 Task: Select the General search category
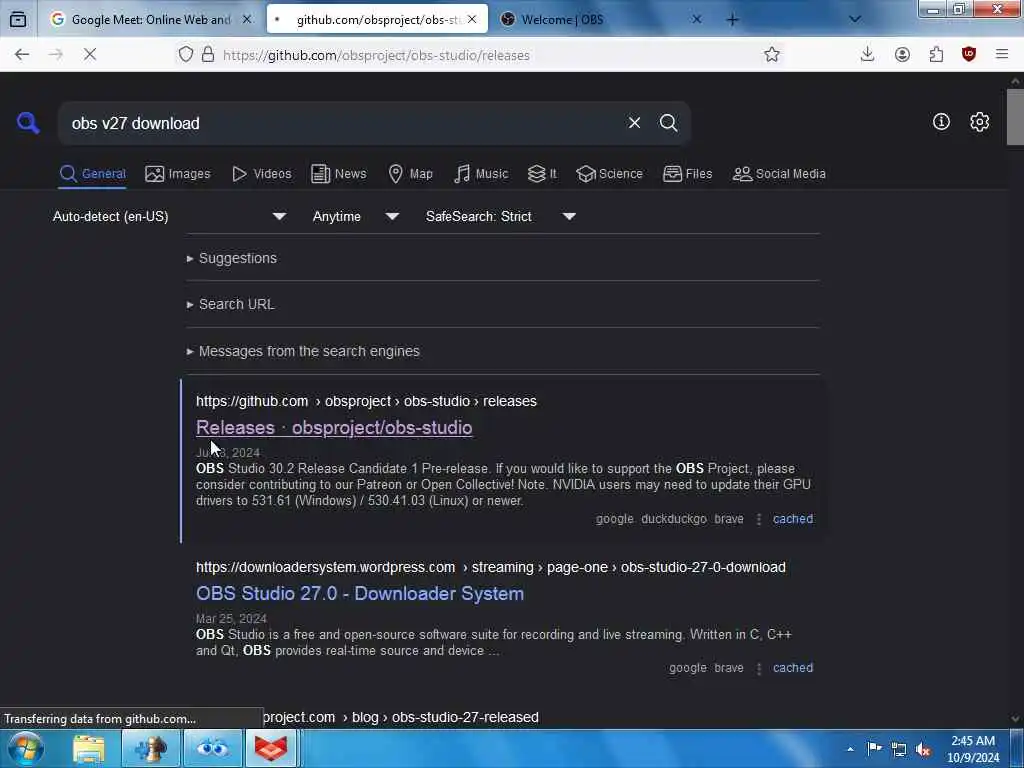coord(92,174)
